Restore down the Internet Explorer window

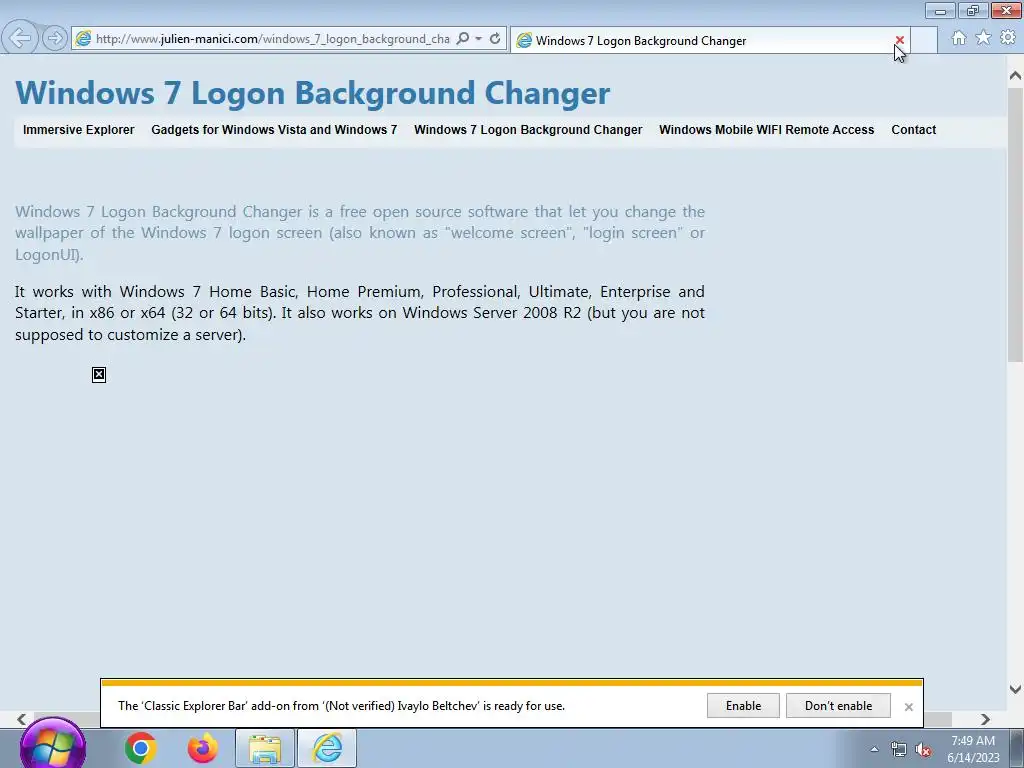coord(973,10)
